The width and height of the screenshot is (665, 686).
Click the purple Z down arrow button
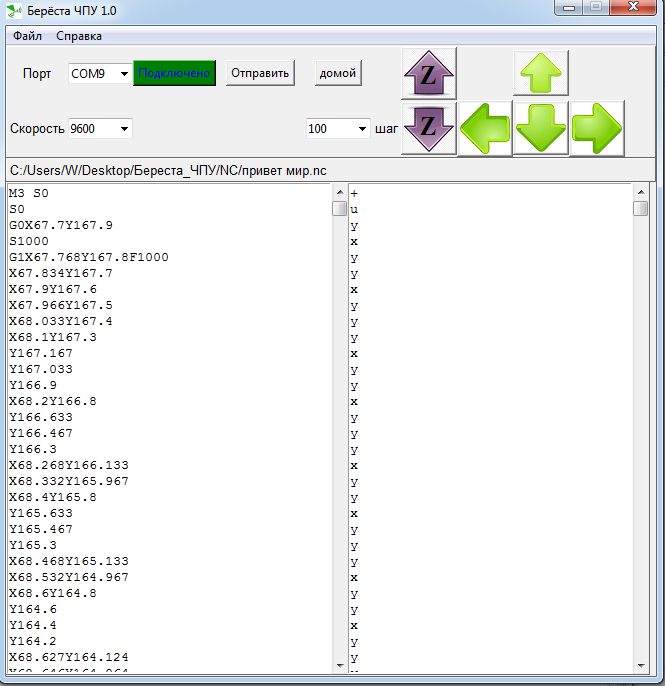coord(429,128)
